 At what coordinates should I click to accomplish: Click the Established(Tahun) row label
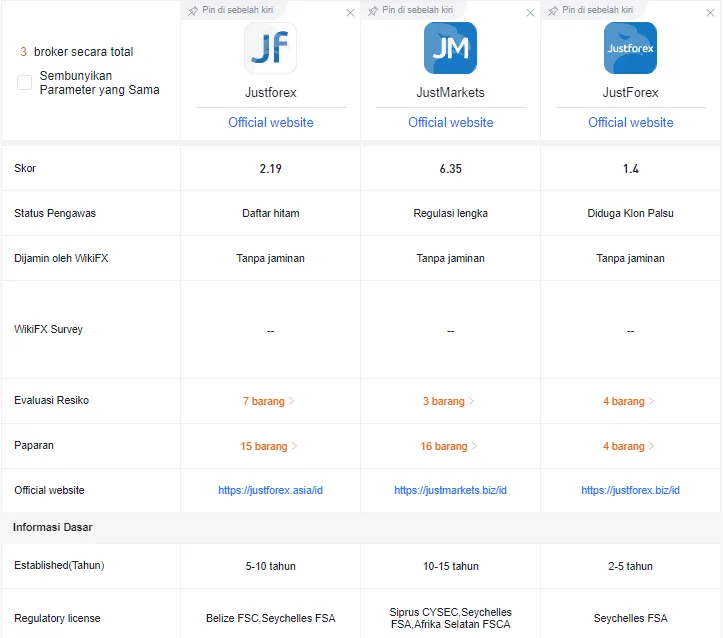(x=59, y=565)
